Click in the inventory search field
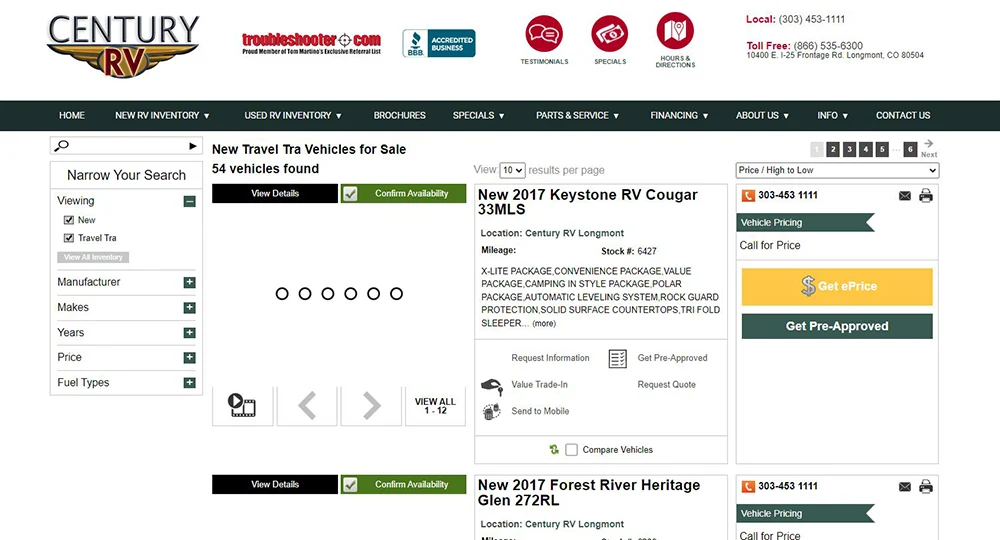This screenshot has width=1000, height=540. (x=128, y=146)
